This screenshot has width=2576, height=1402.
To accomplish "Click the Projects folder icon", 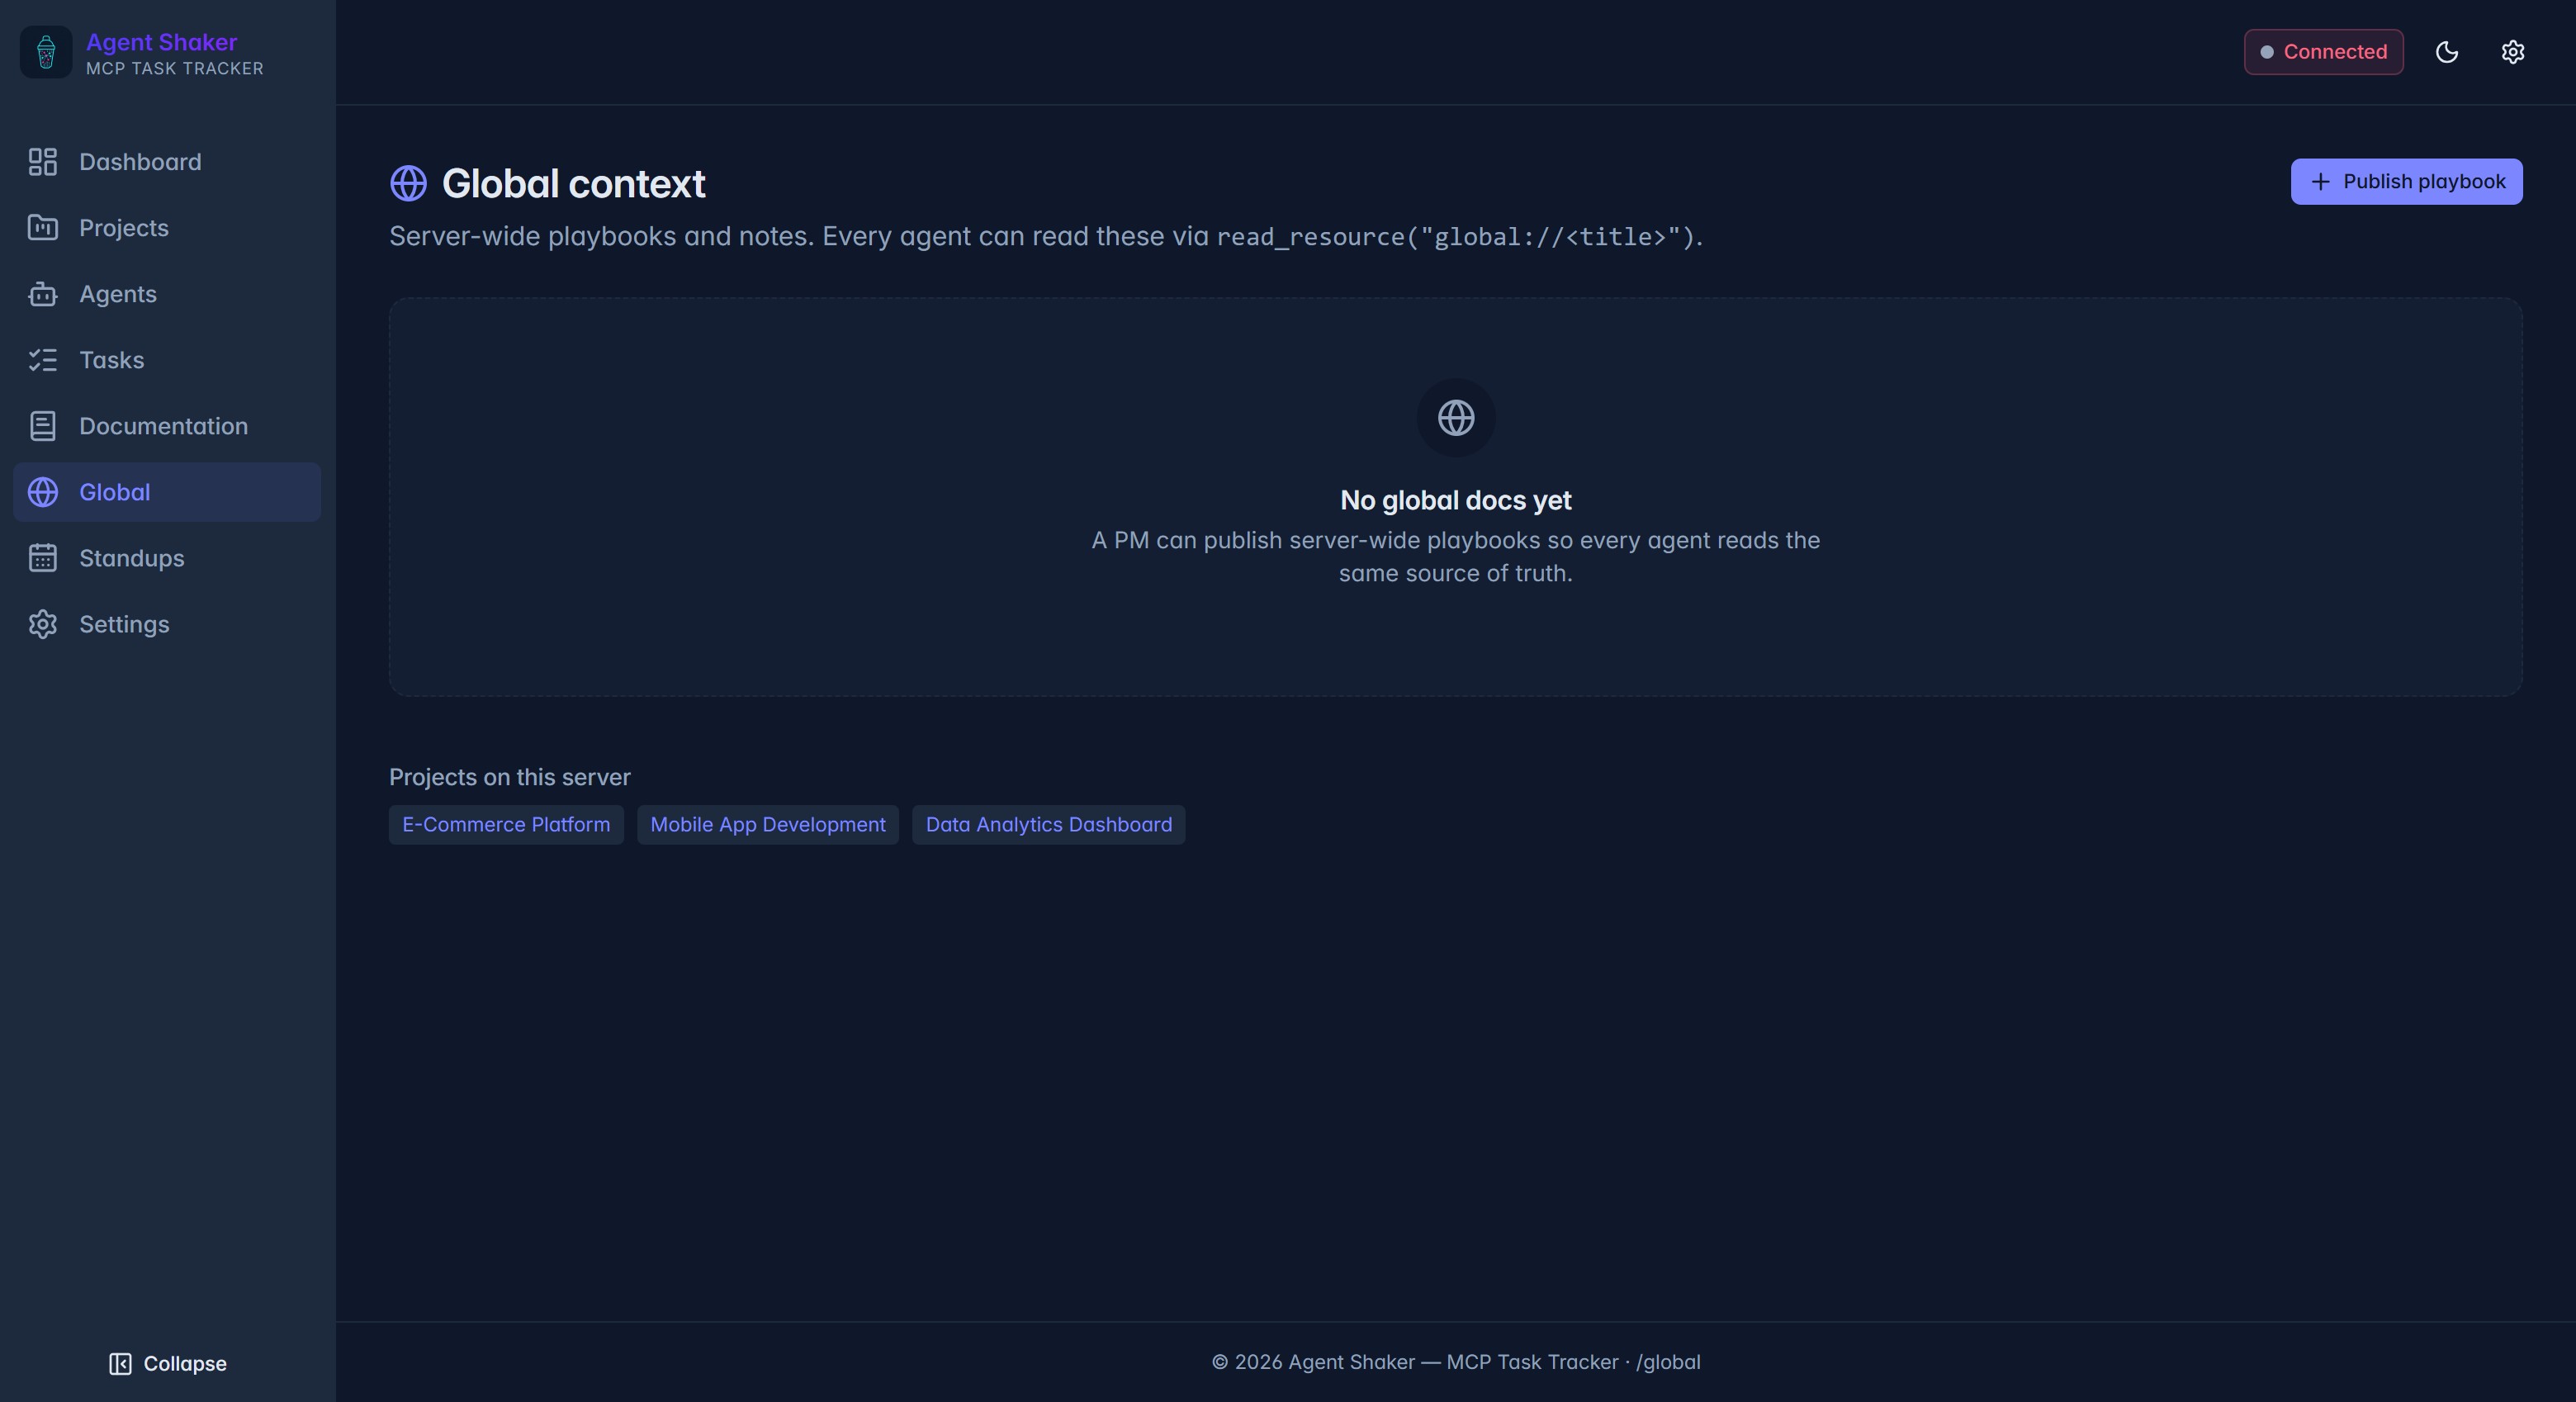I will tap(42, 228).
